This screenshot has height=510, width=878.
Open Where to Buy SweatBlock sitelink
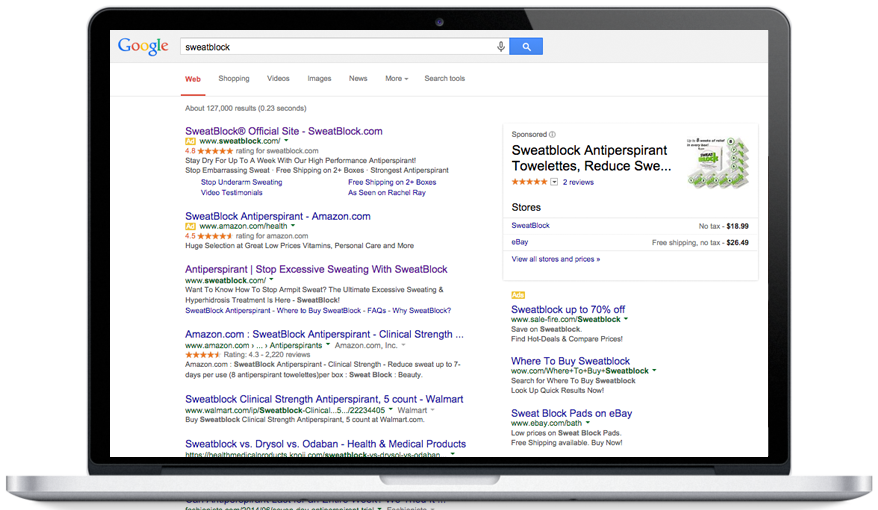[319, 311]
